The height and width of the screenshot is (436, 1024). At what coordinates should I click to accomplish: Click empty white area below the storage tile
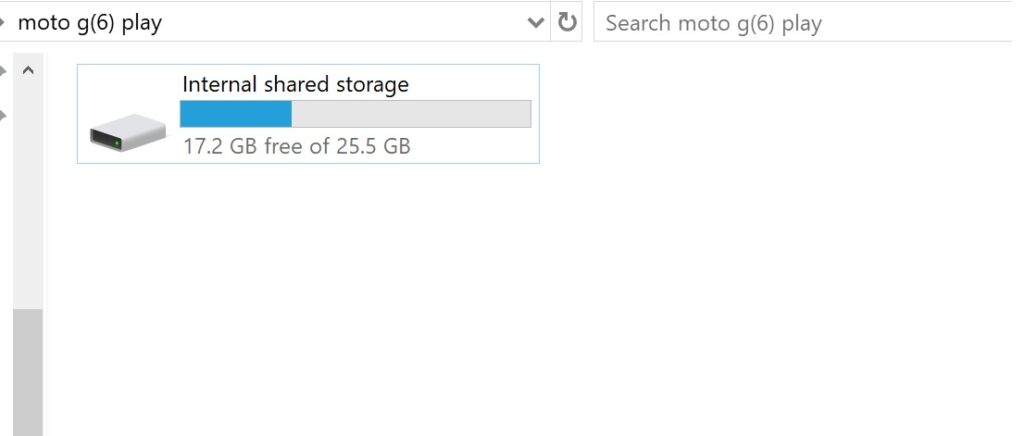tap(308, 294)
